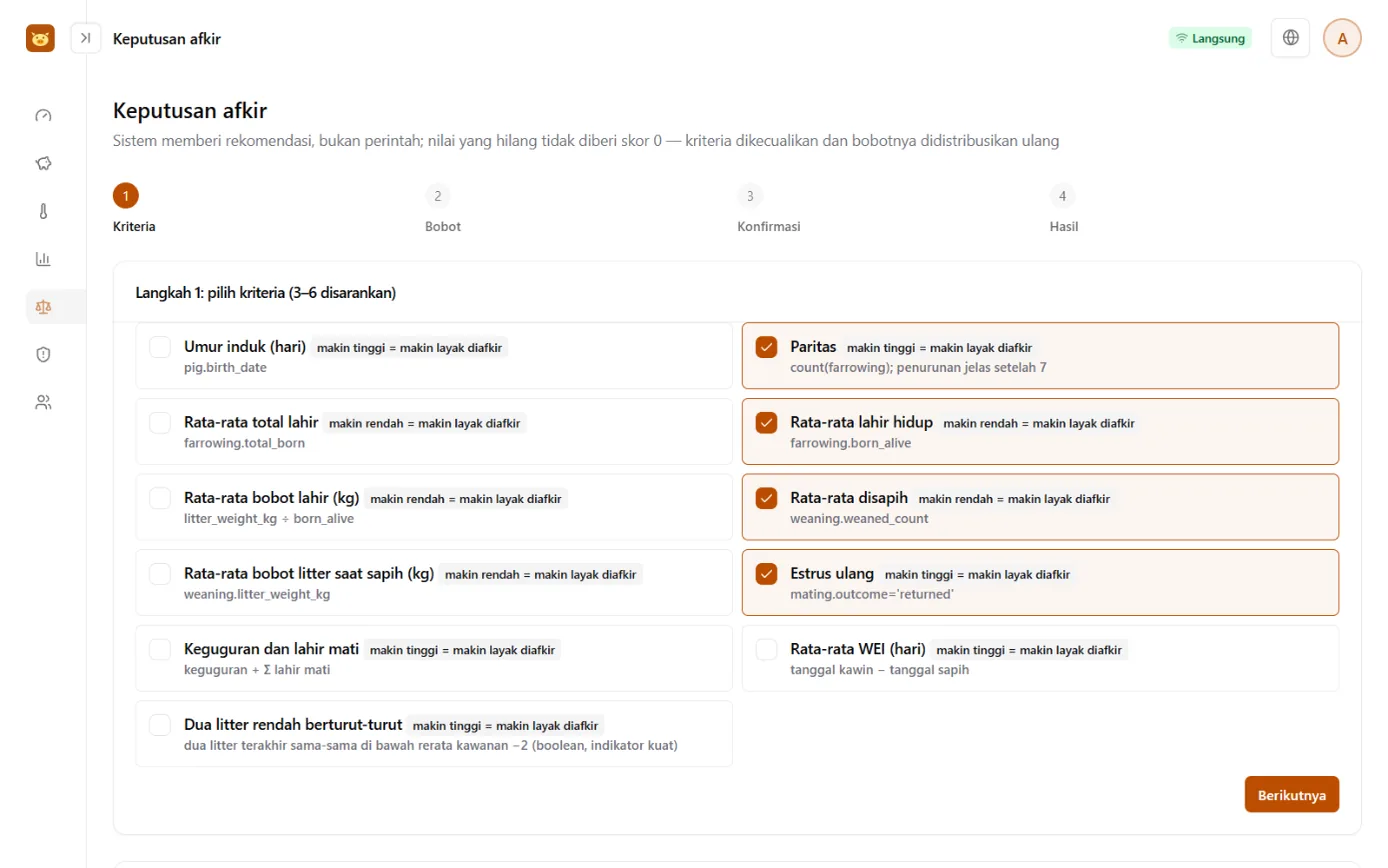Uncheck the Paritas checkbox
The height and width of the screenshot is (868, 1388).
(x=767, y=347)
